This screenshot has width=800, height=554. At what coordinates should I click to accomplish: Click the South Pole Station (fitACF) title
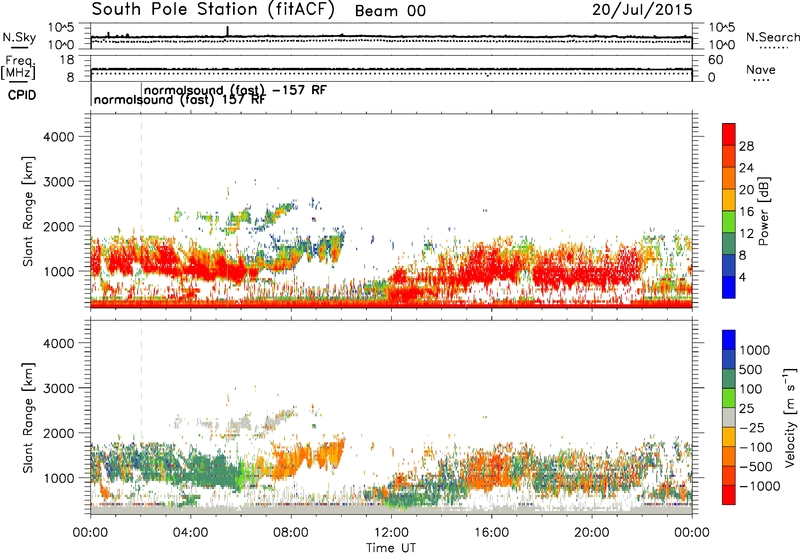pos(213,9)
